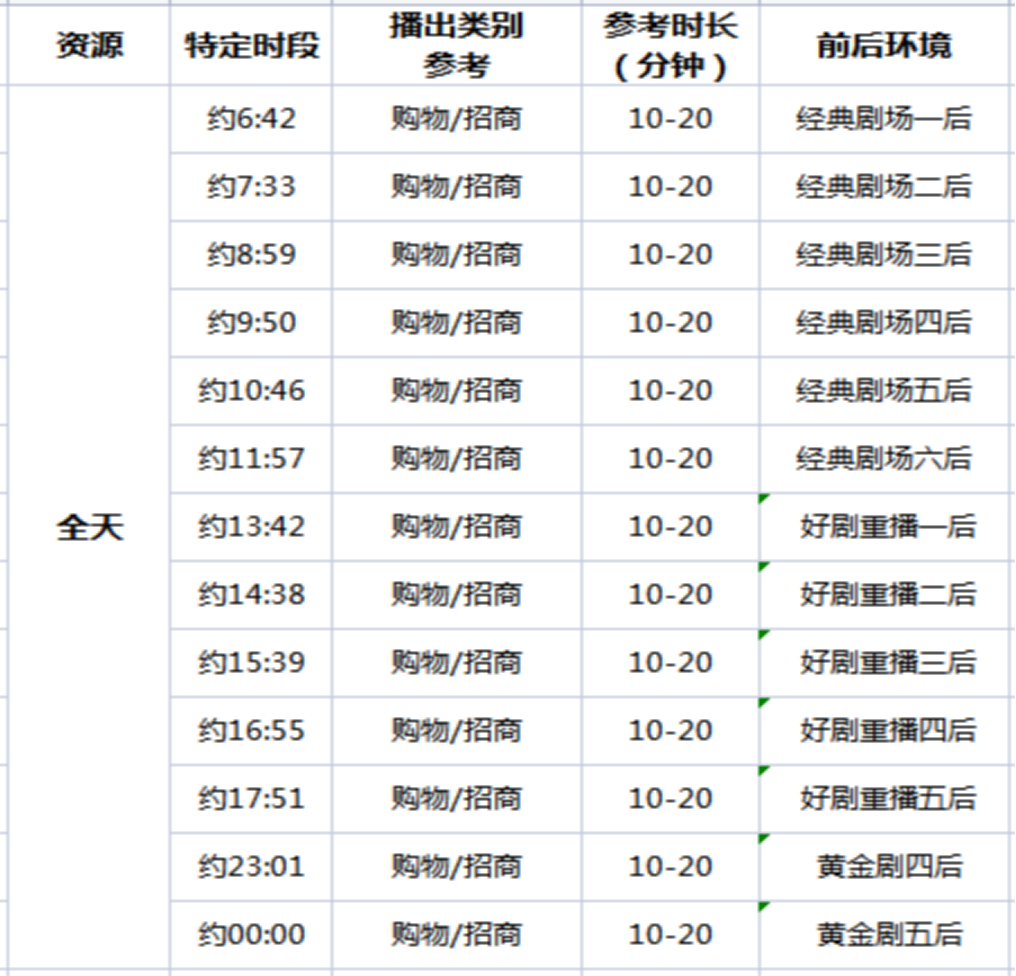Click 10-20 in the 约7:33 row

click(x=671, y=187)
